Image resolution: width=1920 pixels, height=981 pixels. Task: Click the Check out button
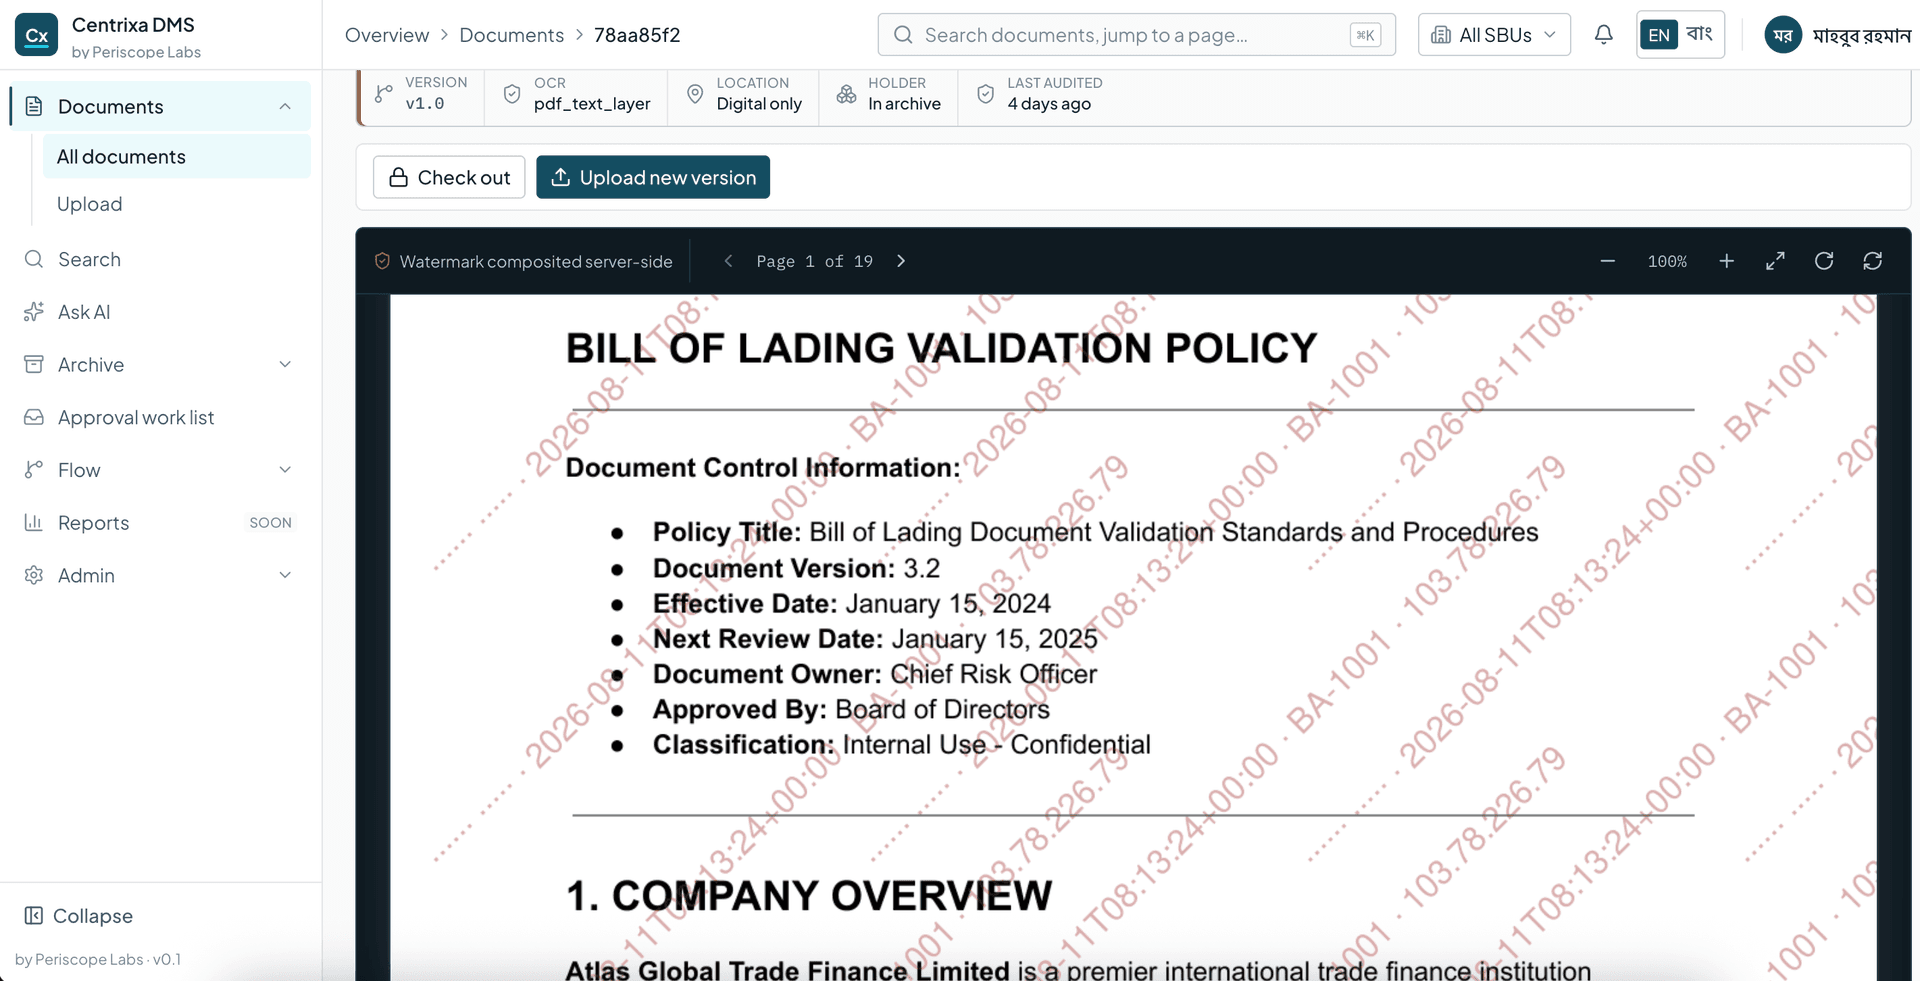(x=449, y=177)
